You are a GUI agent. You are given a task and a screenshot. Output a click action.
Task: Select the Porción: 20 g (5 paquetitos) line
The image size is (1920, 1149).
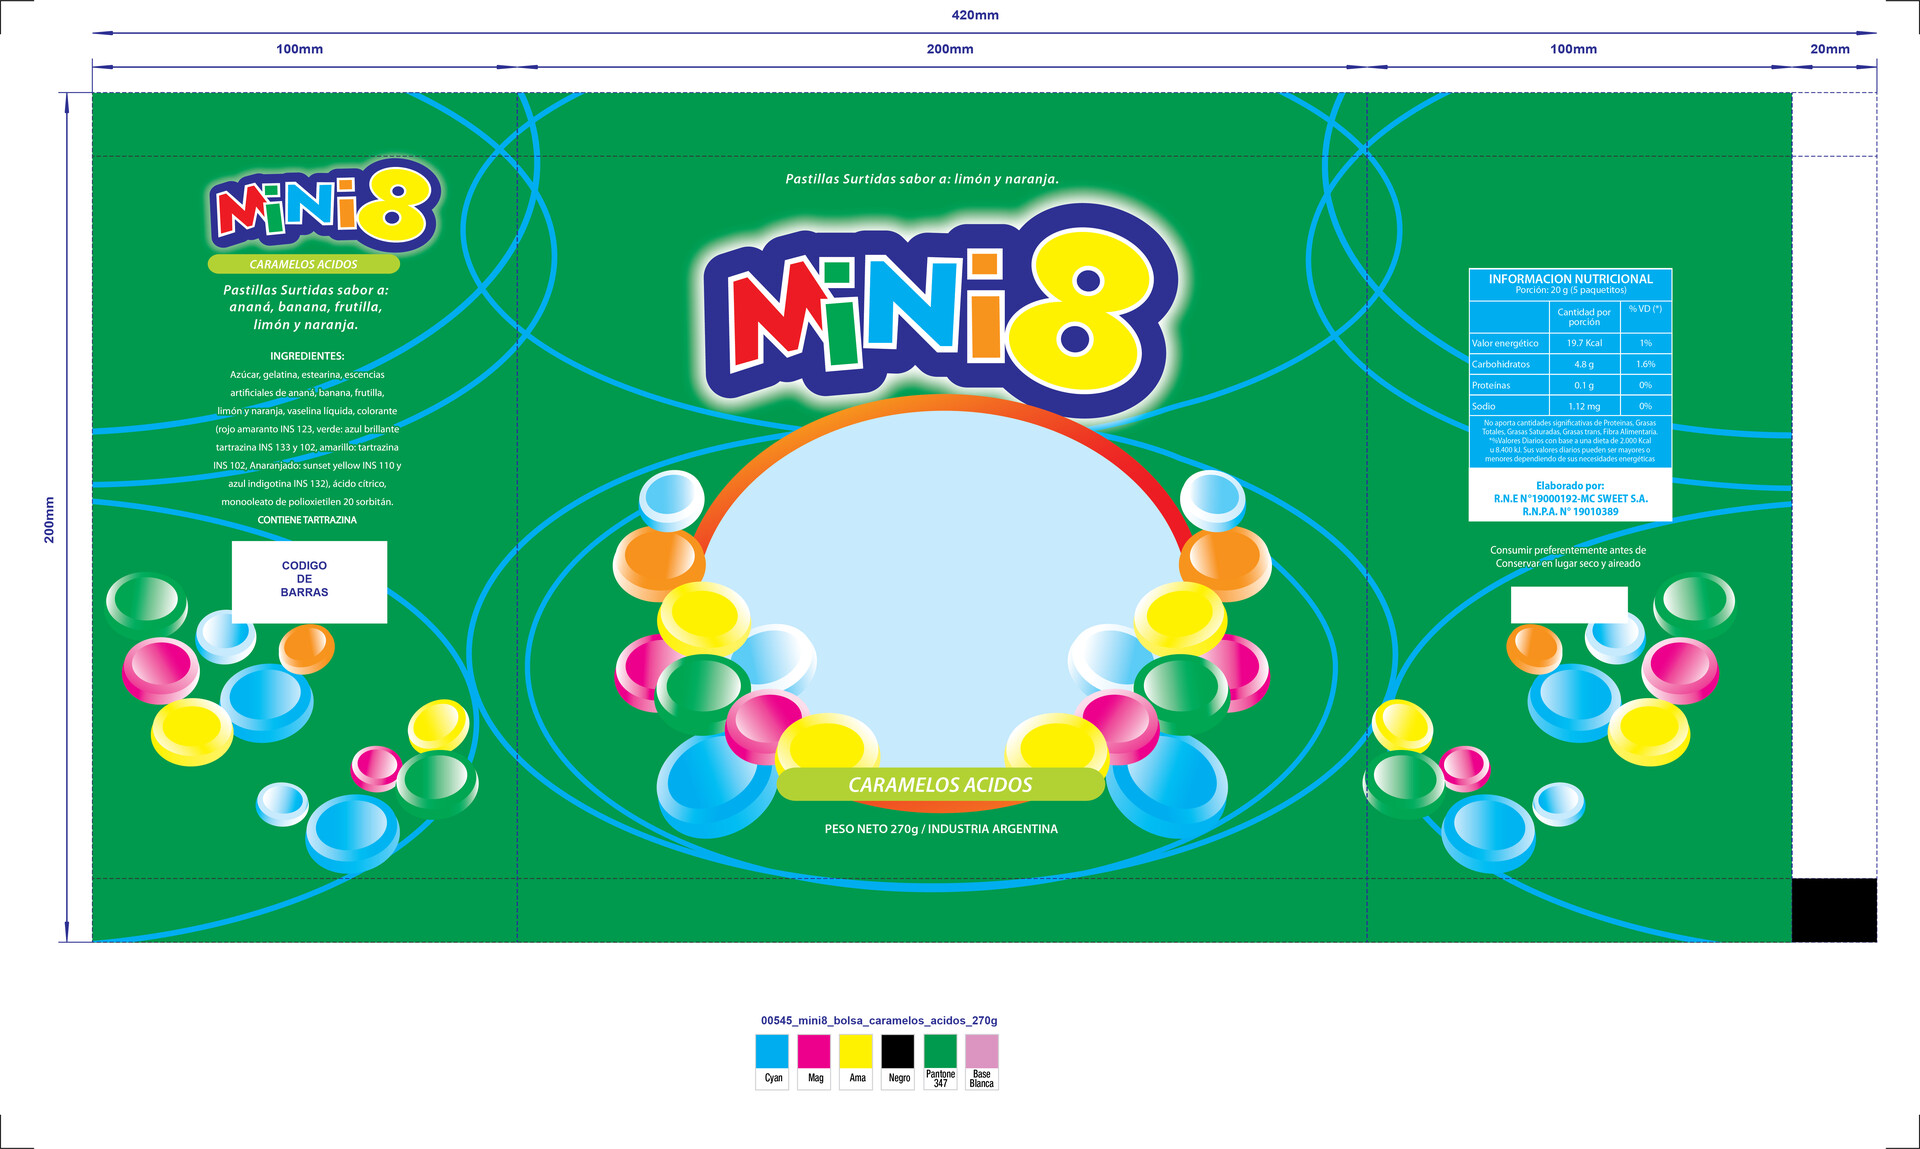pyautogui.click(x=1570, y=290)
